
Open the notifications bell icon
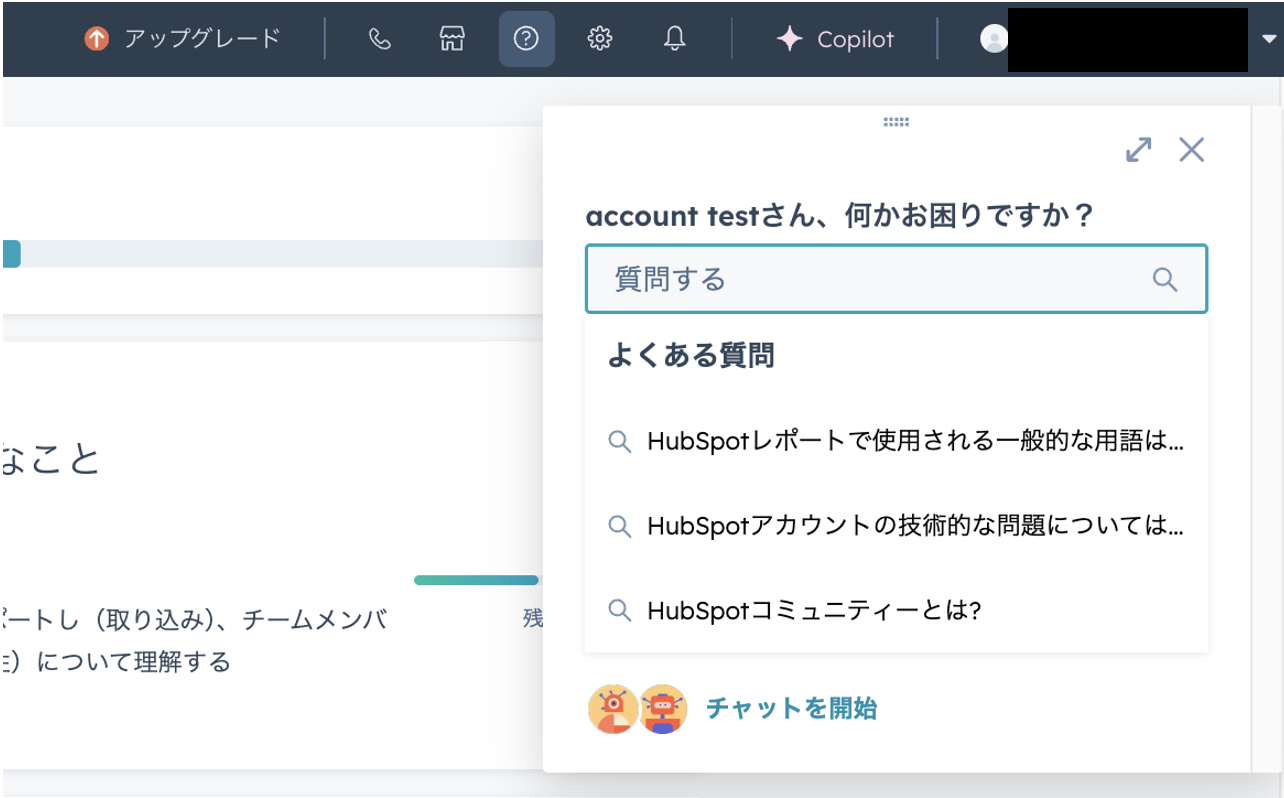click(x=675, y=39)
